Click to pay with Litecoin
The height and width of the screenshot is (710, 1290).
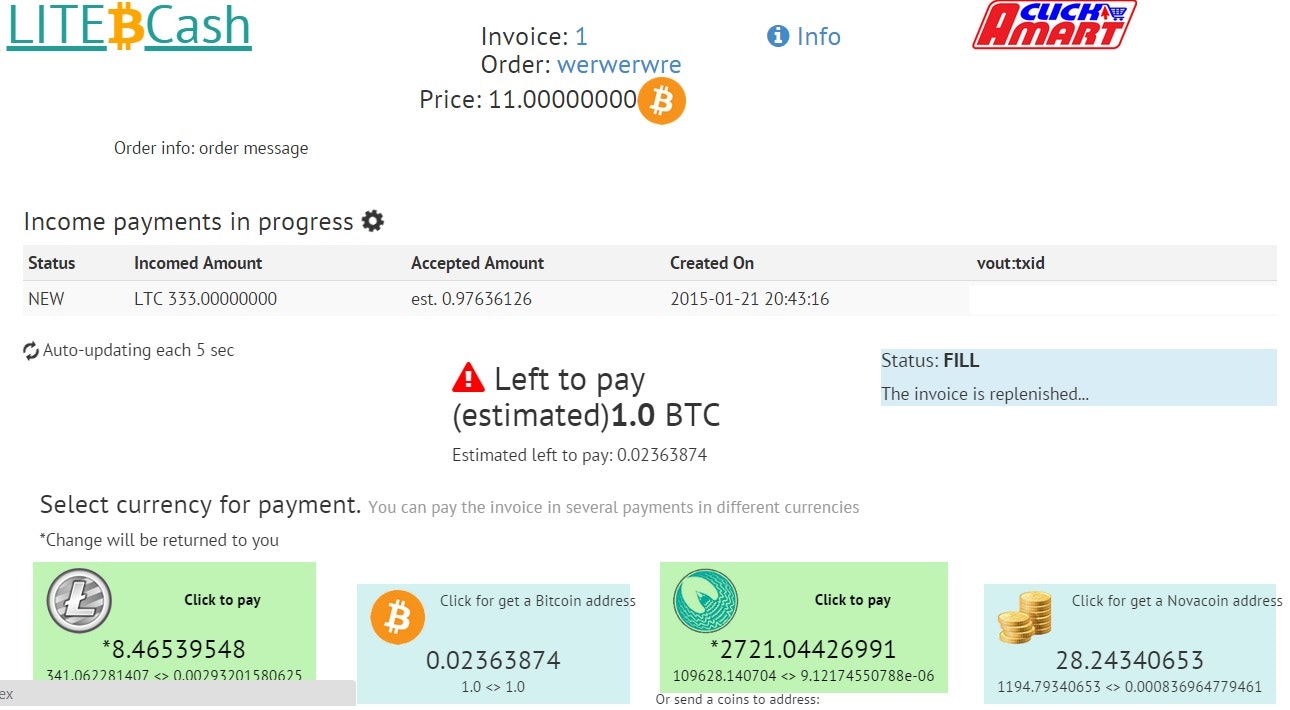(x=221, y=599)
